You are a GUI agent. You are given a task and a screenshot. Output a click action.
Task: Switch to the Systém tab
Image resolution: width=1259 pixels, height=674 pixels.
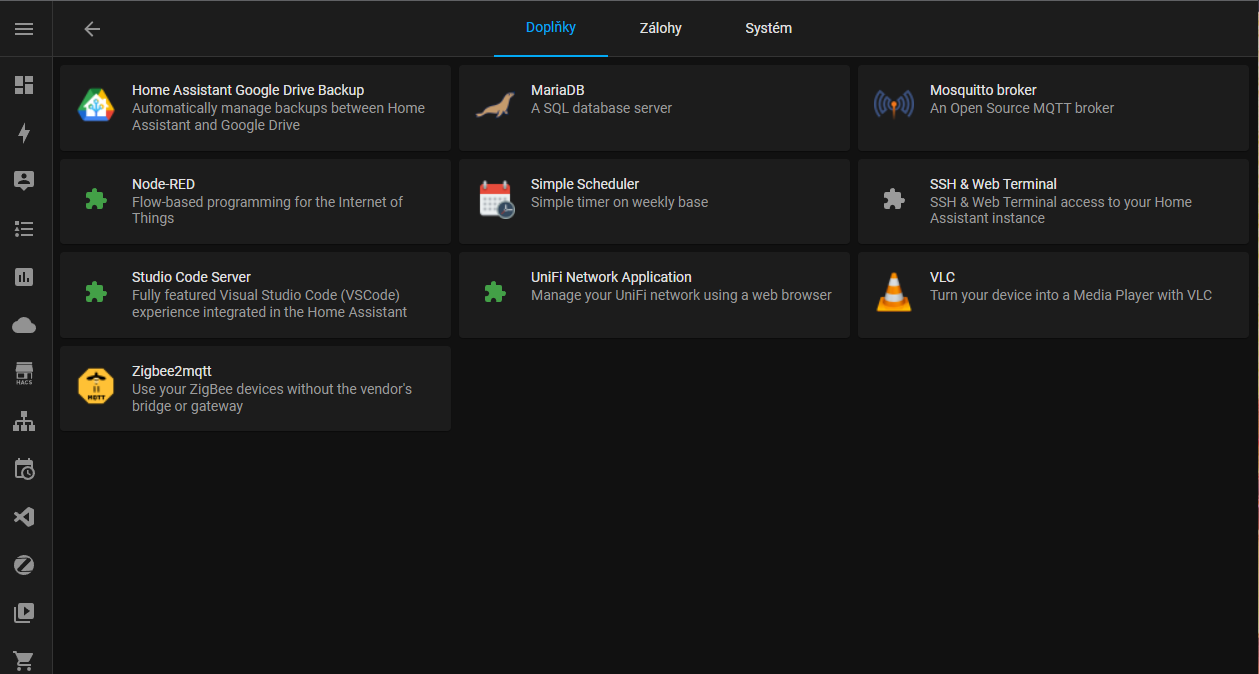tap(768, 28)
